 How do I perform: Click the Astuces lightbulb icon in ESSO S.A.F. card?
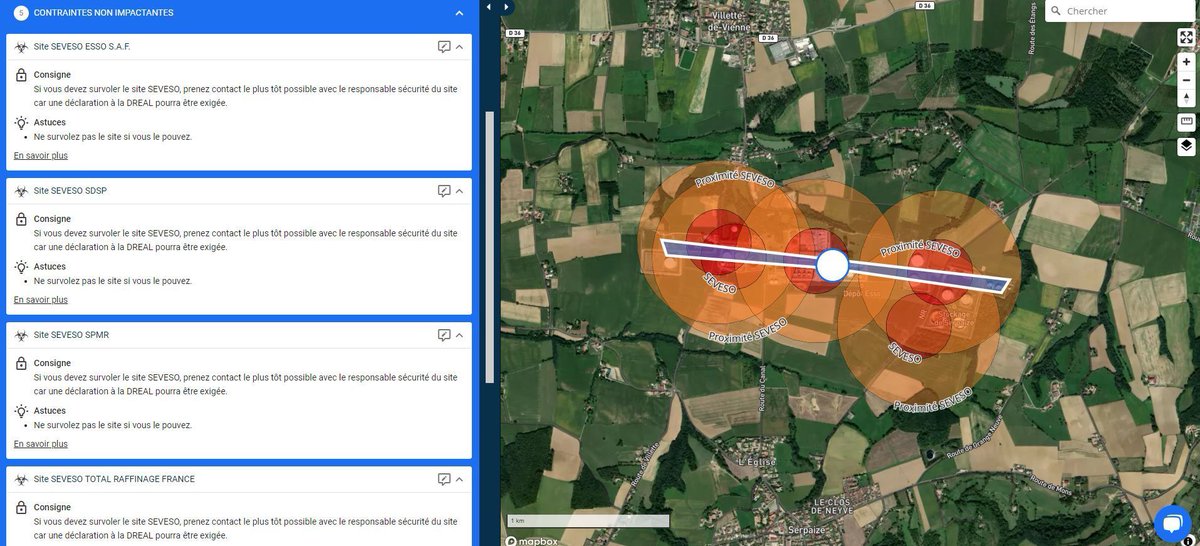pos(21,123)
